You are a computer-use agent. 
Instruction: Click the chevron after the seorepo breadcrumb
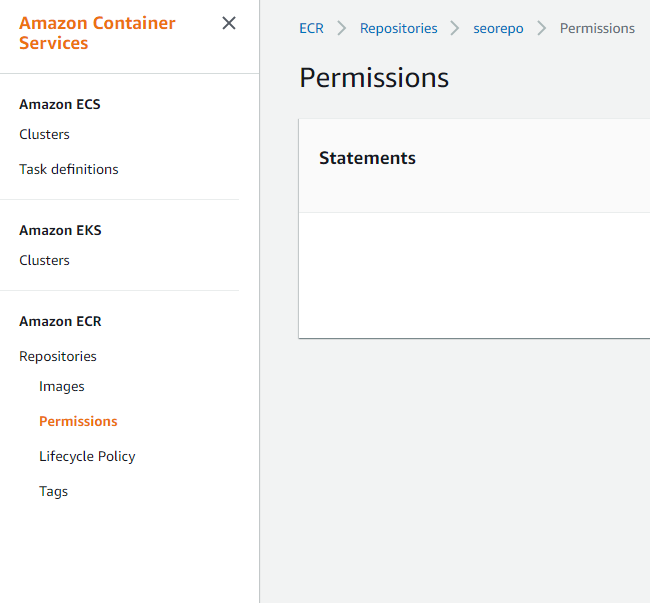[x=542, y=28]
